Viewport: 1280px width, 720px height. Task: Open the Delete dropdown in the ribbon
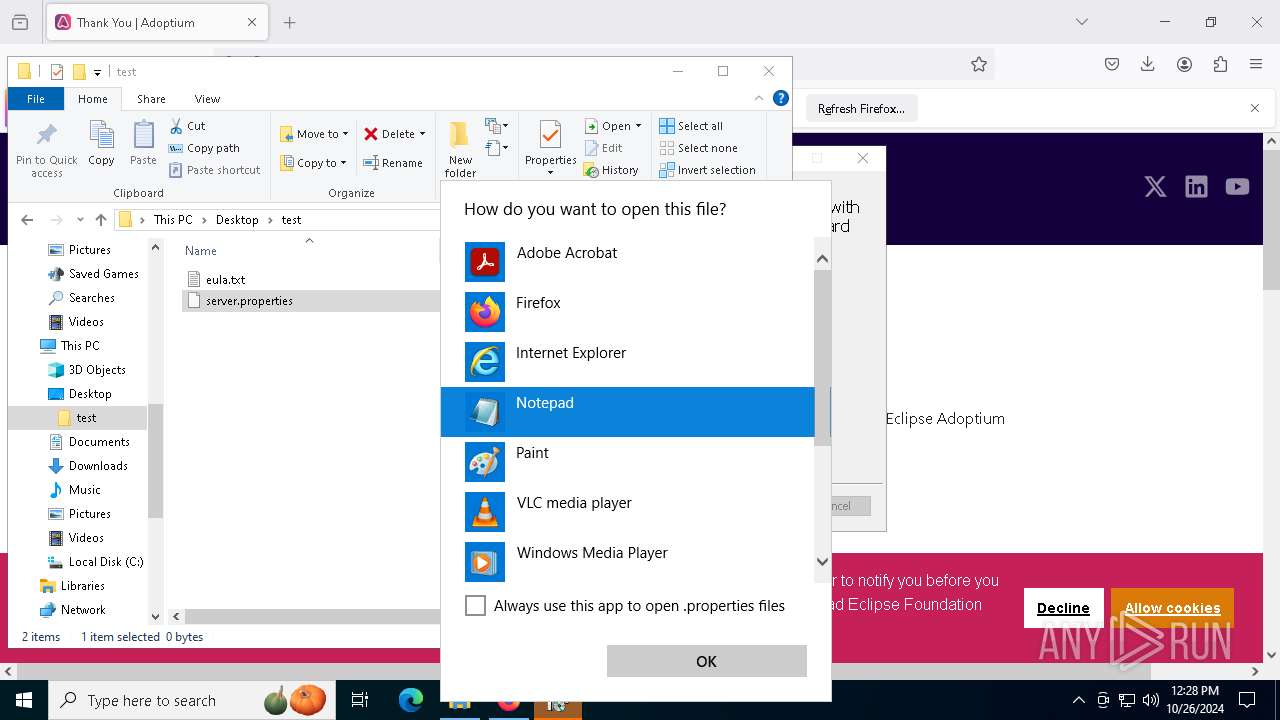coord(394,134)
